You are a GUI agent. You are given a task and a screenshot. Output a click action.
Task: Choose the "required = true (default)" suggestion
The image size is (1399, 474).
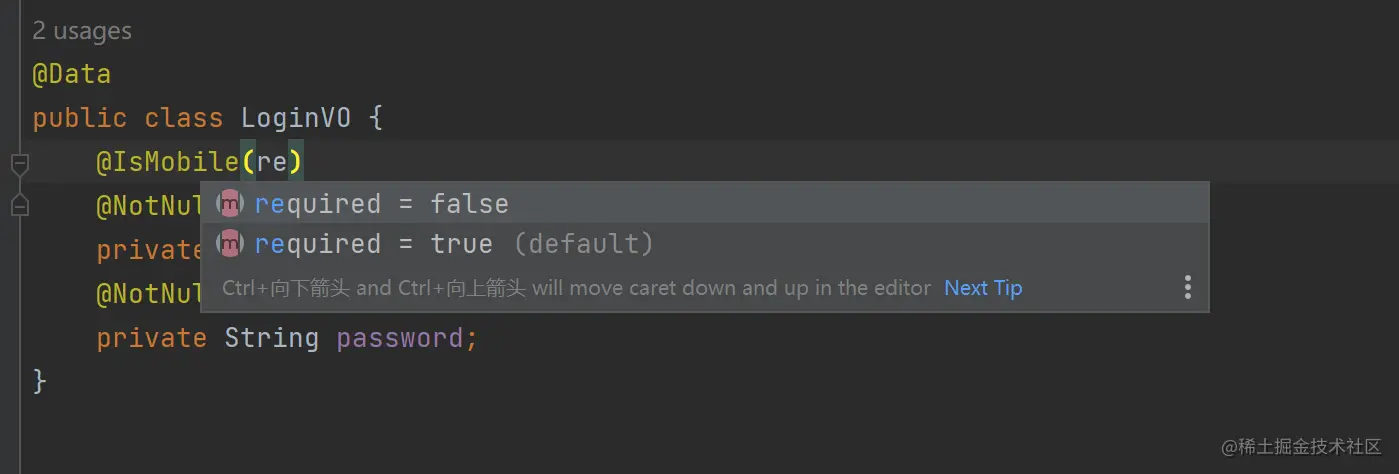click(705, 243)
